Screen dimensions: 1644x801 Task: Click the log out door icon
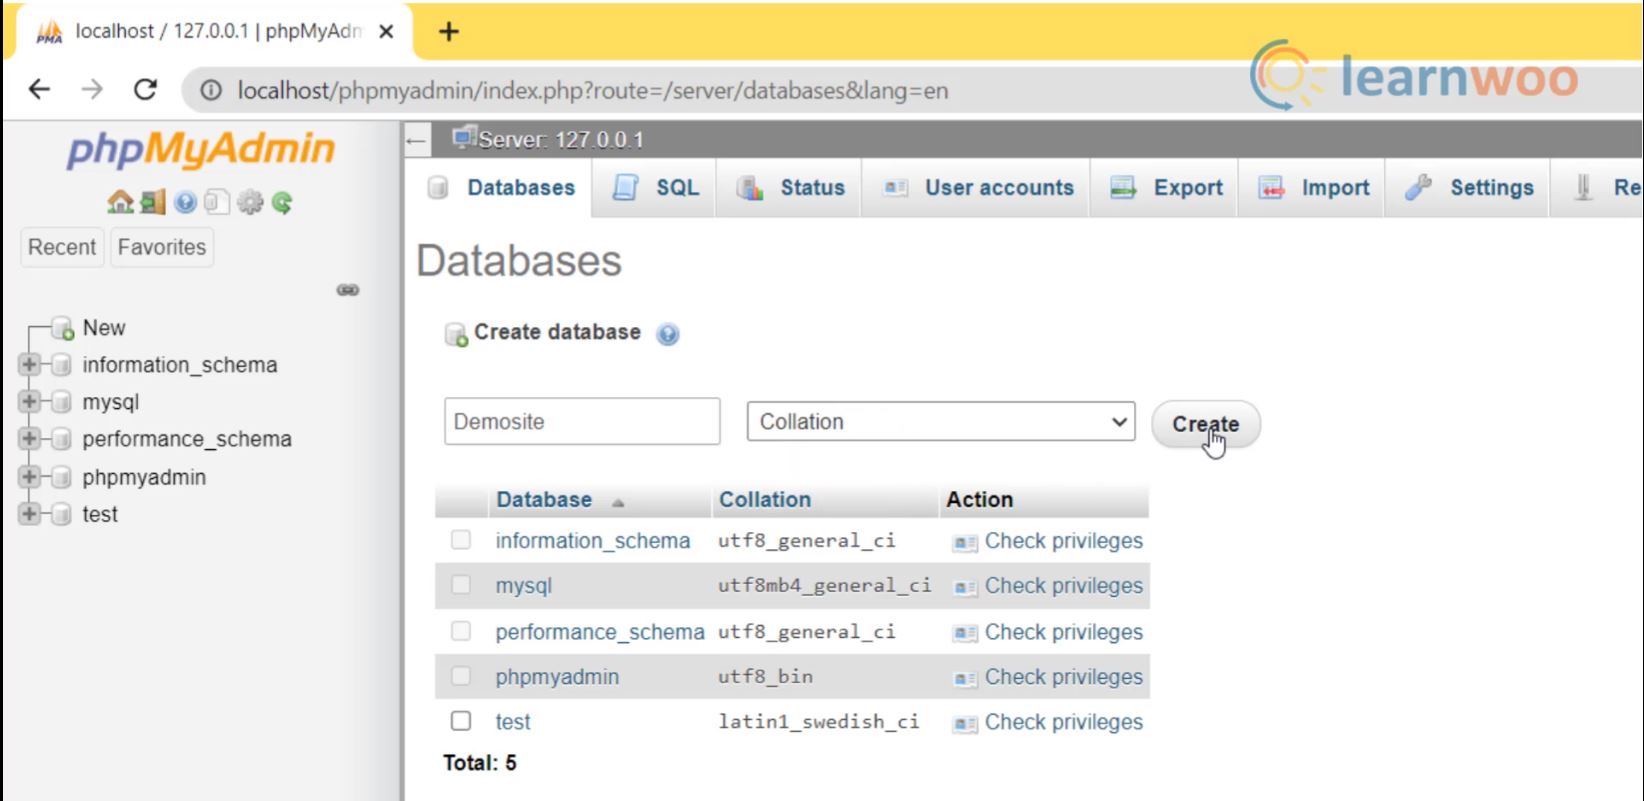153,203
